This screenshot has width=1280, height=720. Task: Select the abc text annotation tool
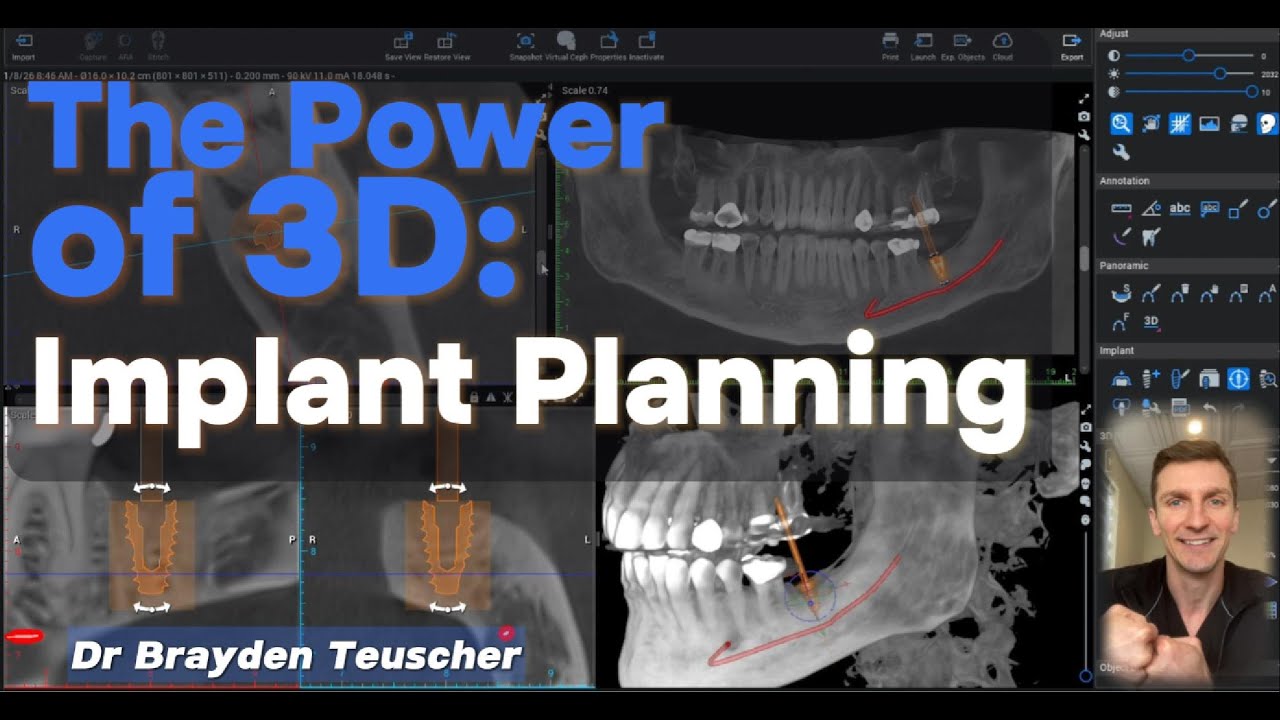(1180, 209)
